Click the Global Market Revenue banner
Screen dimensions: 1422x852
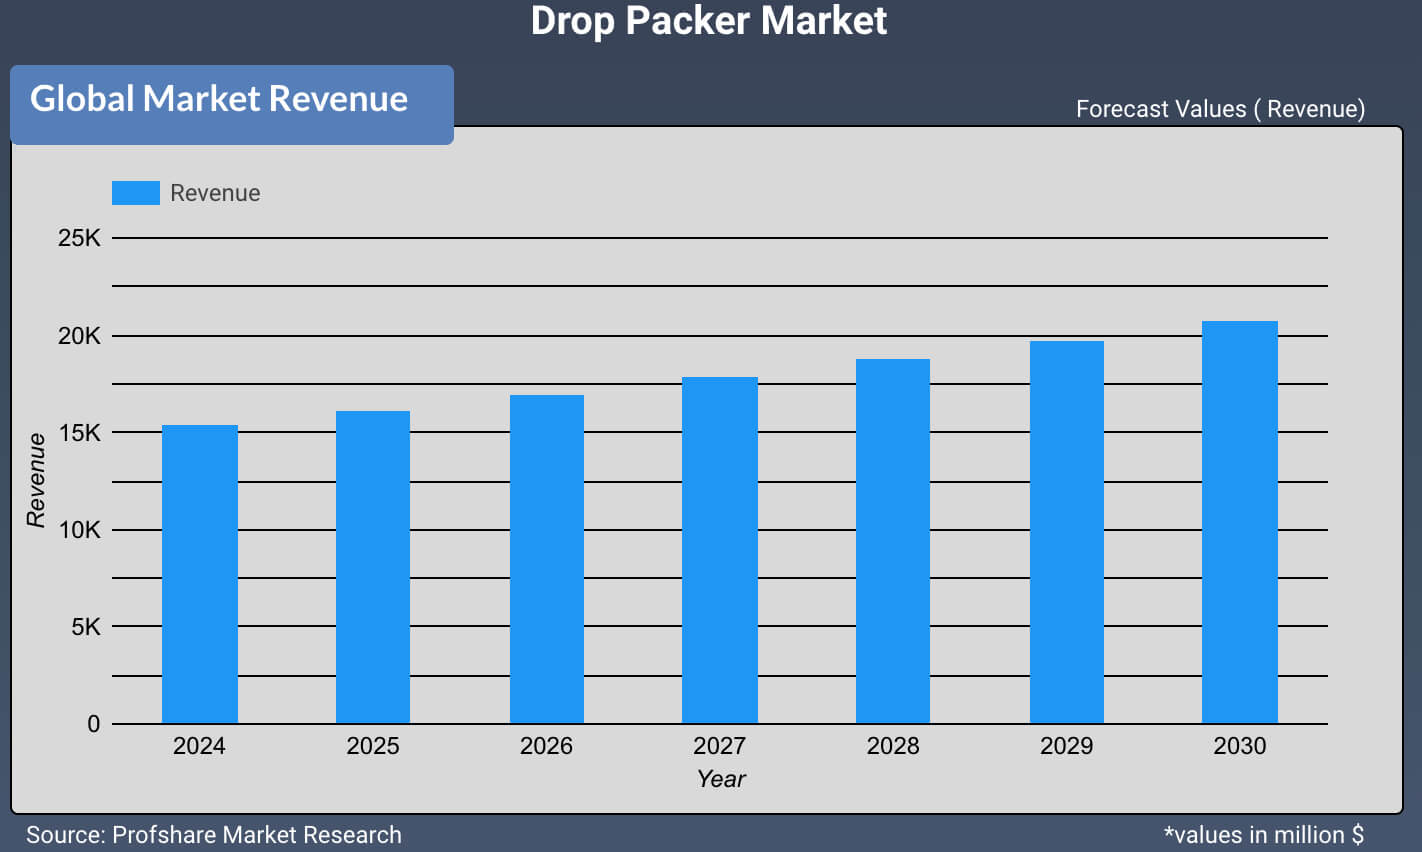click(x=232, y=104)
